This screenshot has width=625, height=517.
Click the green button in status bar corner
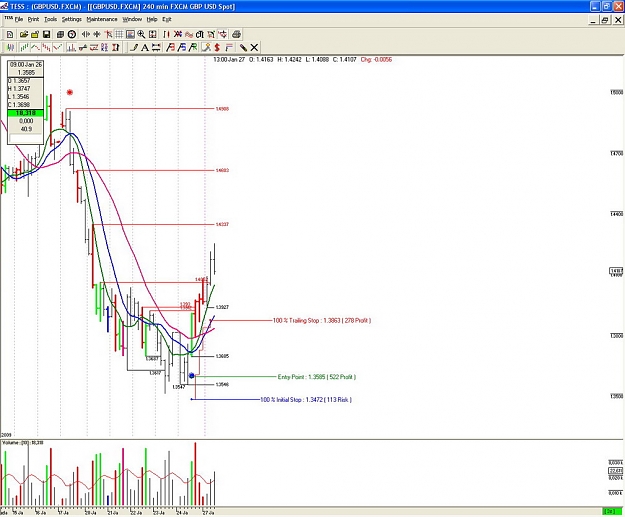[610, 511]
